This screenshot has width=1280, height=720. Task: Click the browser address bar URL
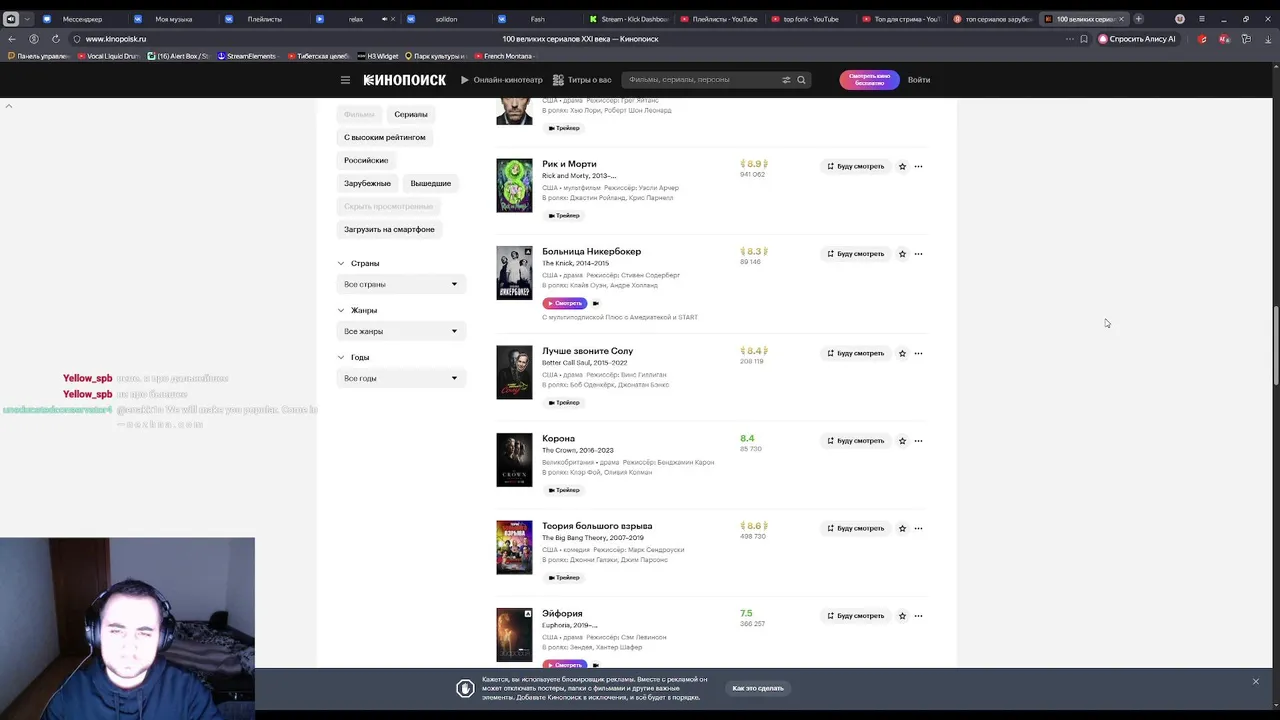(115, 39)
